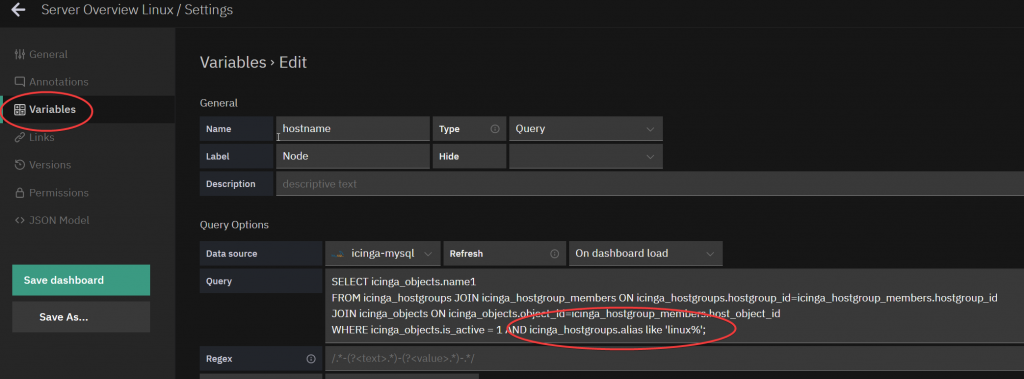This screenshot has width=1024, height=379.
Task: Click the Refresh info icon
Action: [x=554, y=254]
